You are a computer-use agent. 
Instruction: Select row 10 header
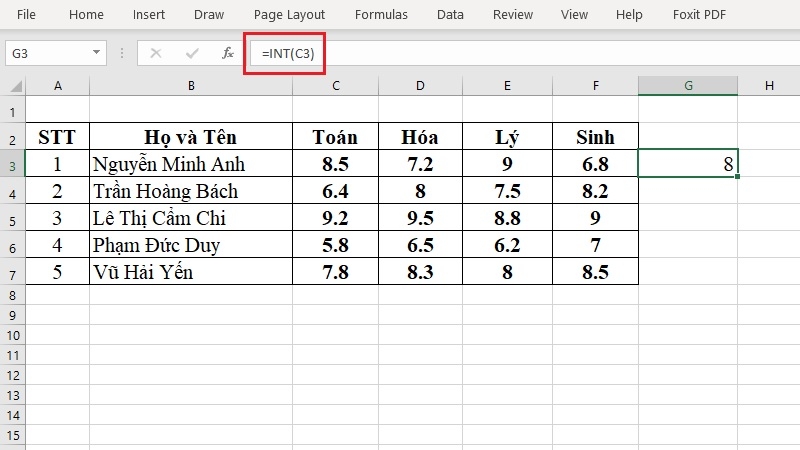[13, 335]
